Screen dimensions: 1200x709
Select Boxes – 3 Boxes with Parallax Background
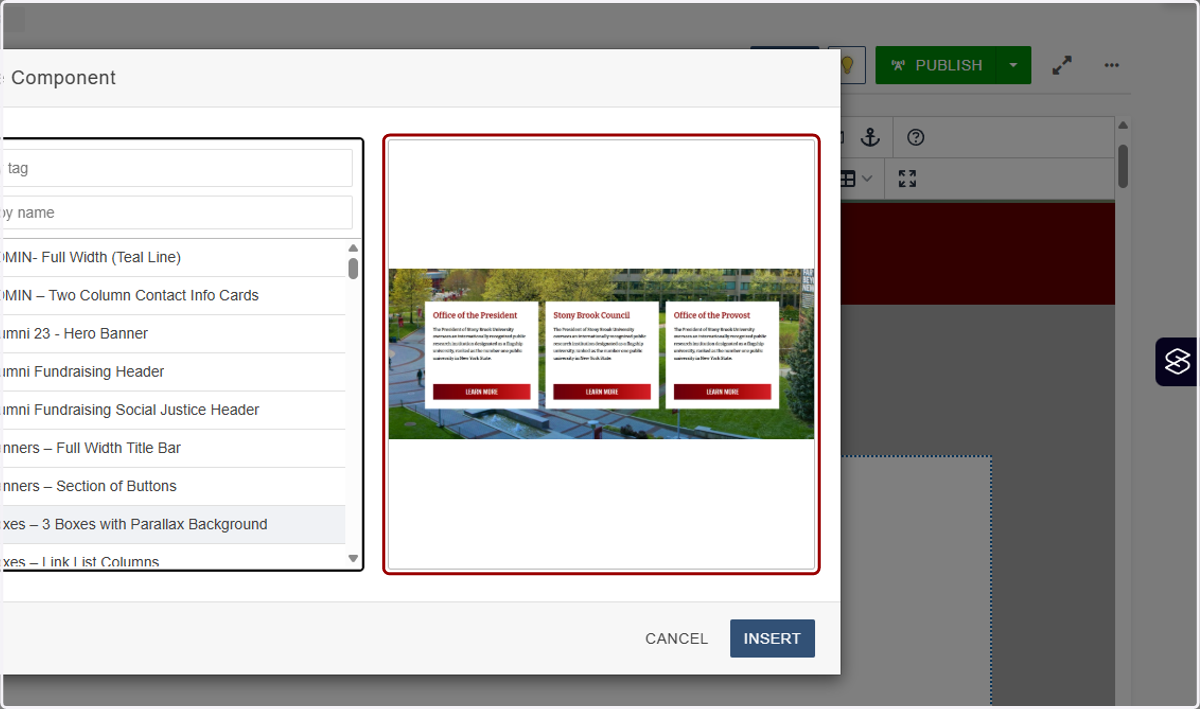point(172,524)
